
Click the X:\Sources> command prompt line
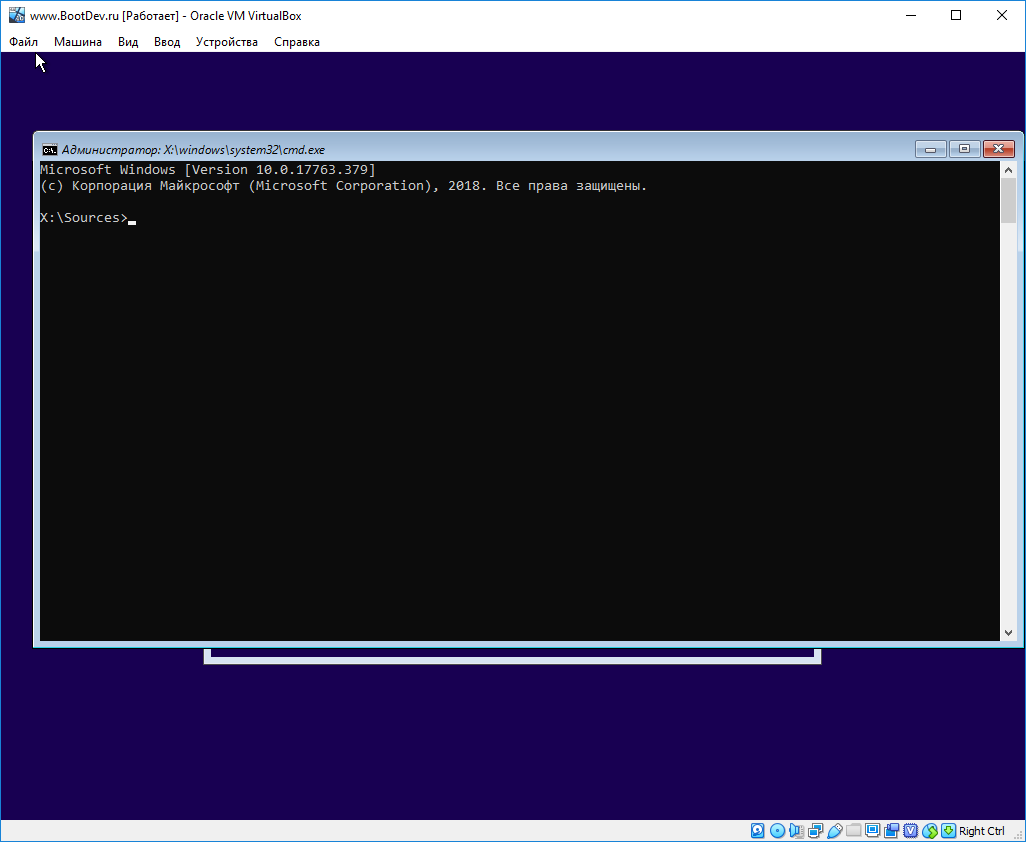click(88, 218)
